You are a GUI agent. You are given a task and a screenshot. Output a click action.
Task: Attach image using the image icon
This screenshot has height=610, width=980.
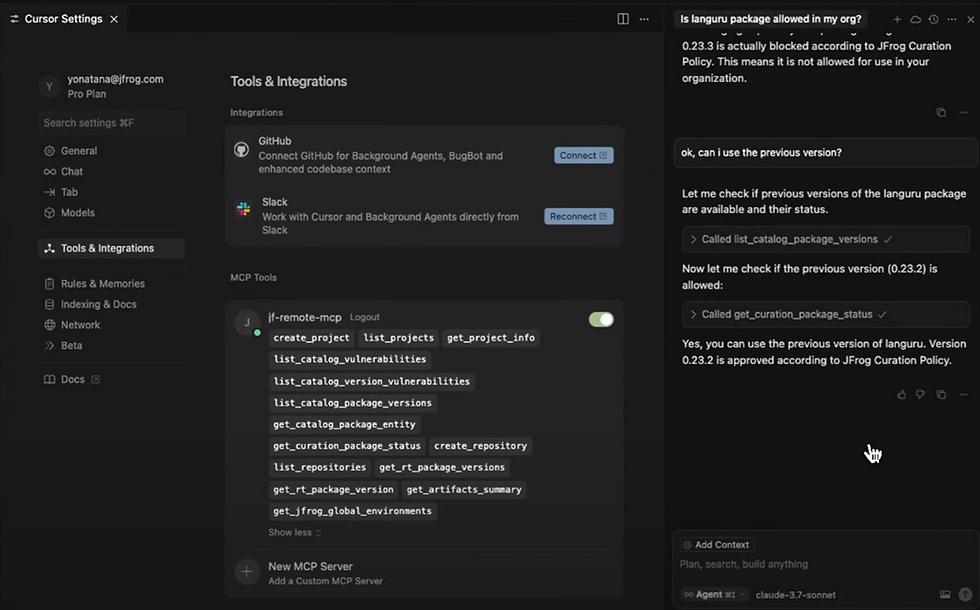pos(945,594)
